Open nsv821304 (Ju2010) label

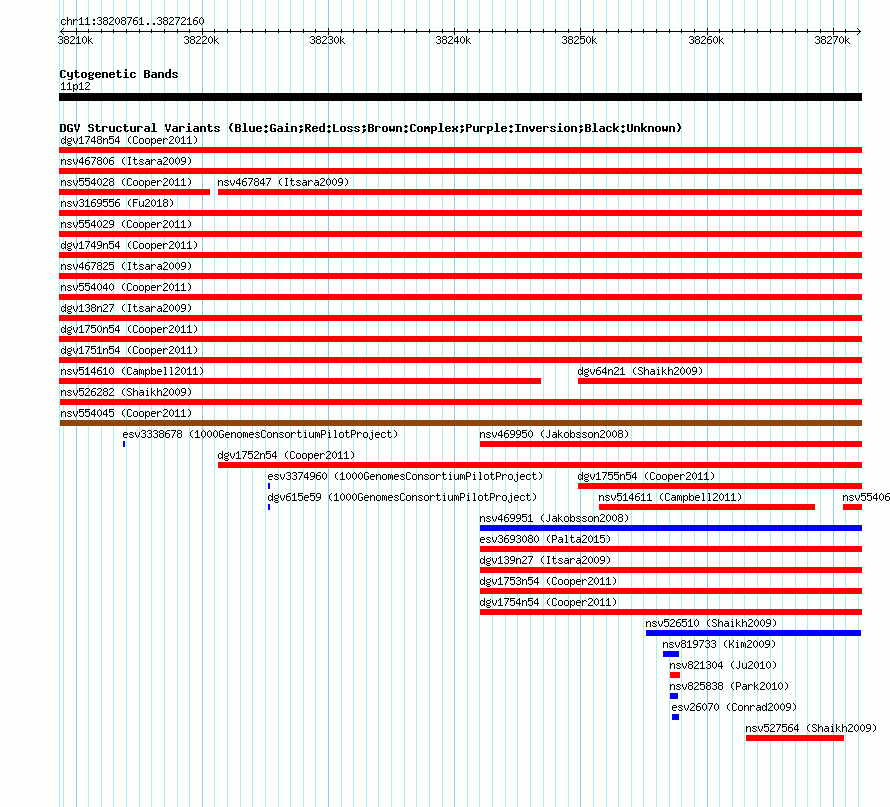click(723, 665)
